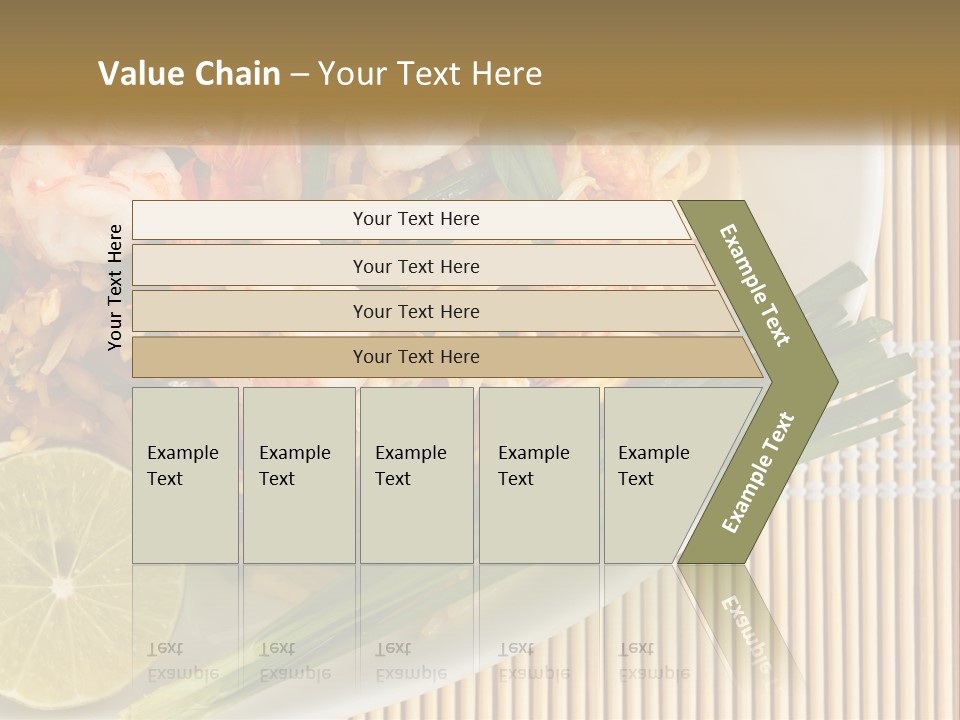The height and width of the screenshot is (720, 960).
Task: Select the third "Your Text Here" bar from top
Action: (415, 311)
